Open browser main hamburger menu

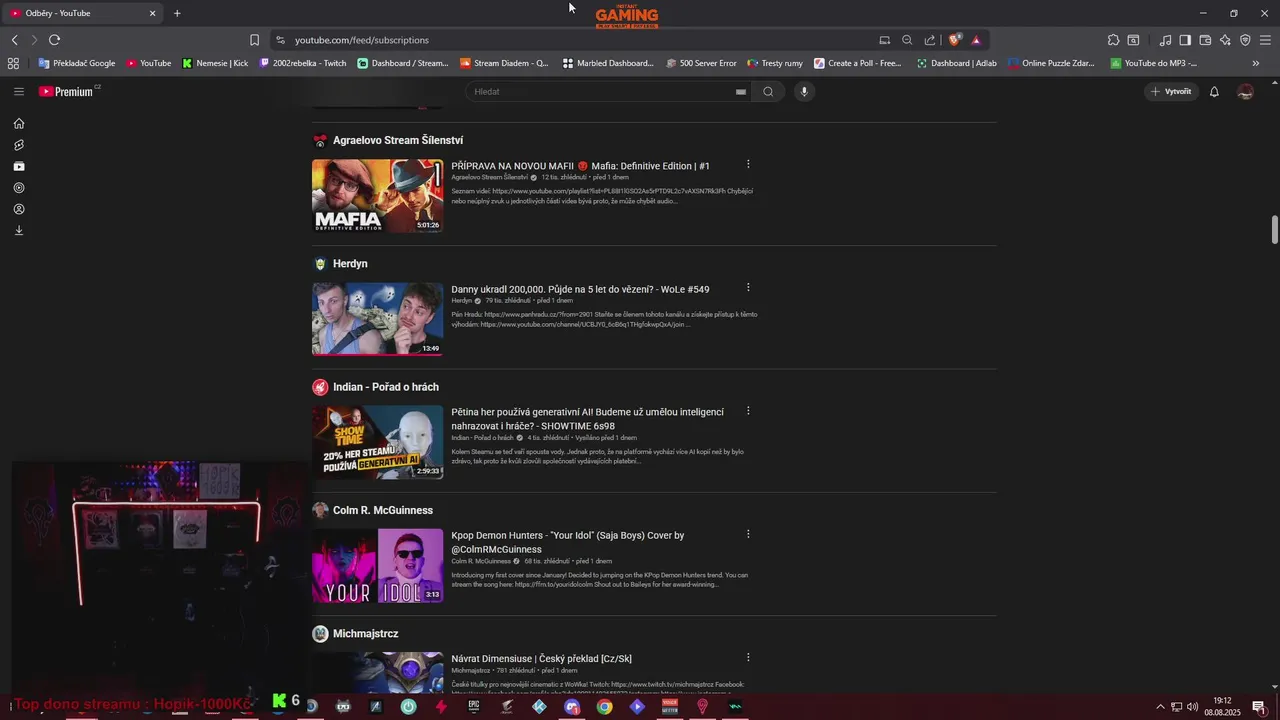[x=1265, y=40]
